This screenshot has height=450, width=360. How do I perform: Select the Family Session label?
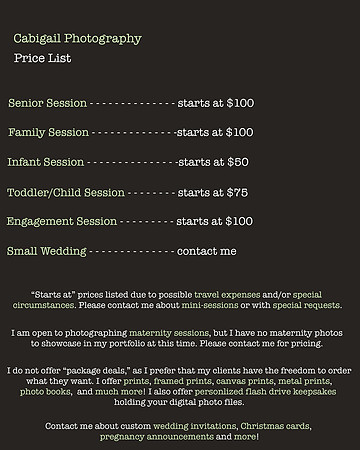pyautogui.click(x=49, y=133)
